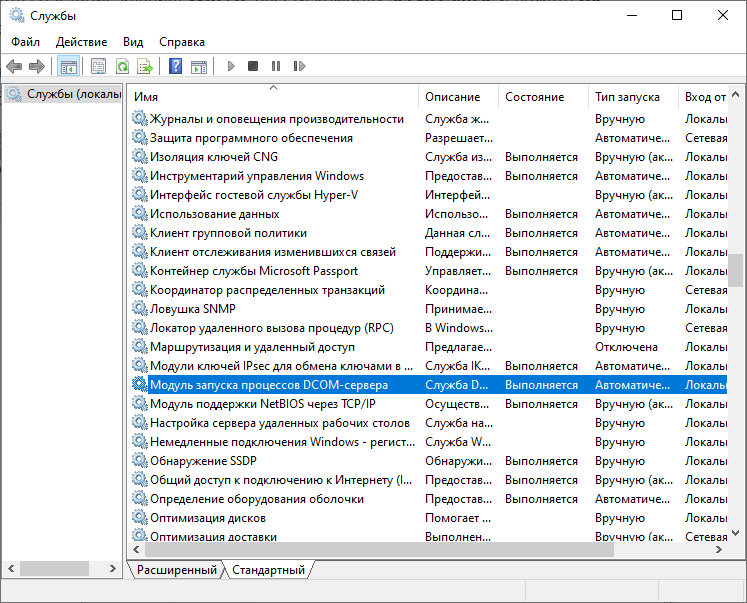
Task: Click gear icon of Защита программного обеспечения
Action: [x=140, y=138]
